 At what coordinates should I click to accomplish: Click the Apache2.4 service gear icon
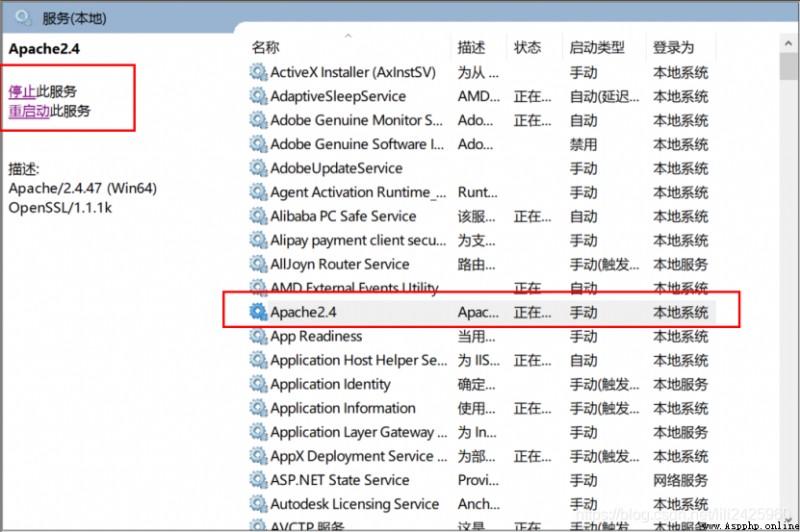pyautogui.click(x=258, y=312)
